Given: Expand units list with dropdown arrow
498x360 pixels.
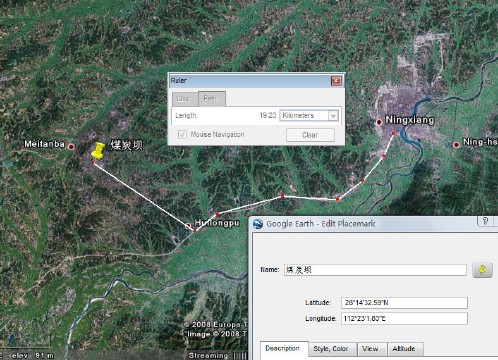Looking at the screenshot, I should click(333, 116).
